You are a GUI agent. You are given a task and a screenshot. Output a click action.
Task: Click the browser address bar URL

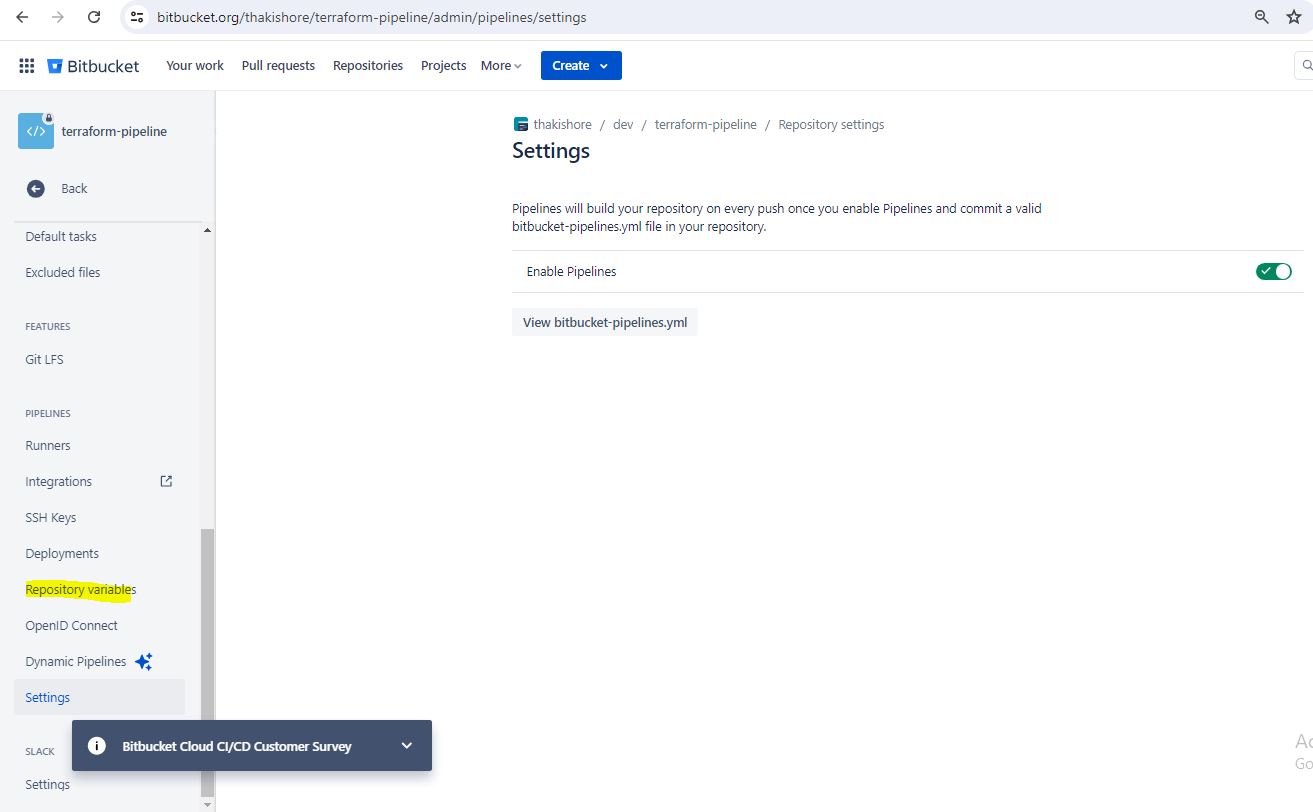[x=371, y=17]
